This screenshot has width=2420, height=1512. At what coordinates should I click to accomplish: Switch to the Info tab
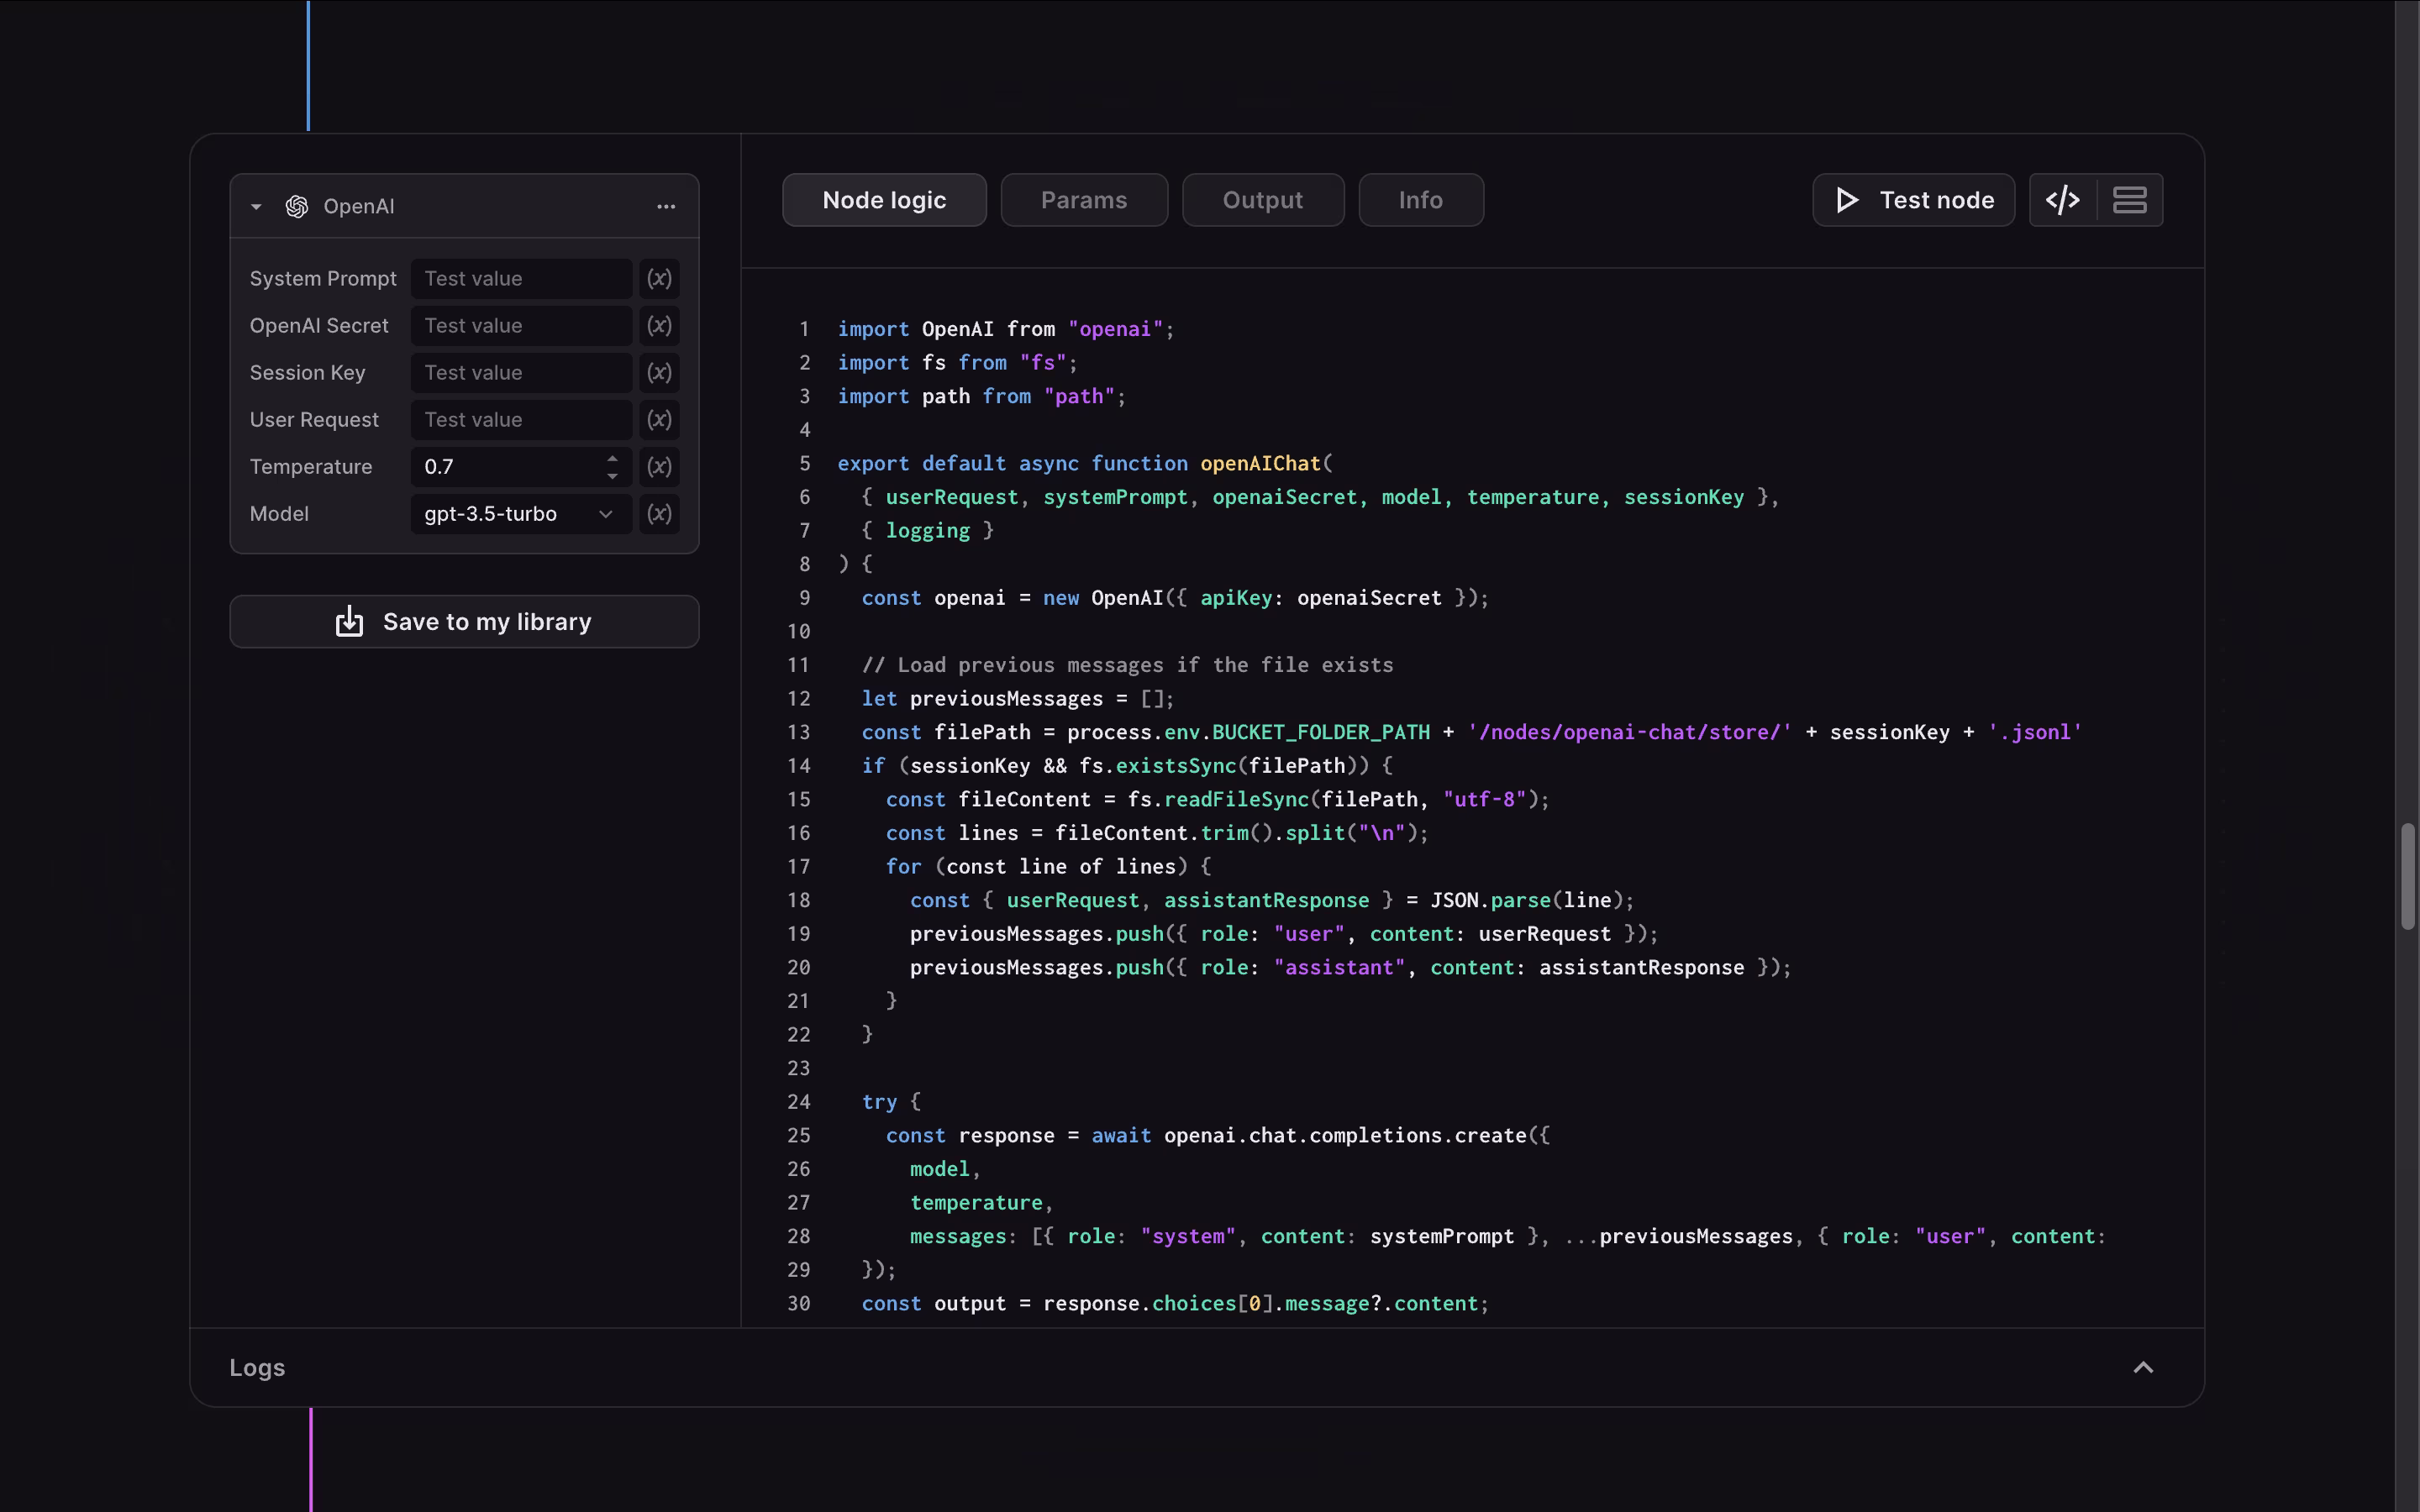click(1421, 200)
